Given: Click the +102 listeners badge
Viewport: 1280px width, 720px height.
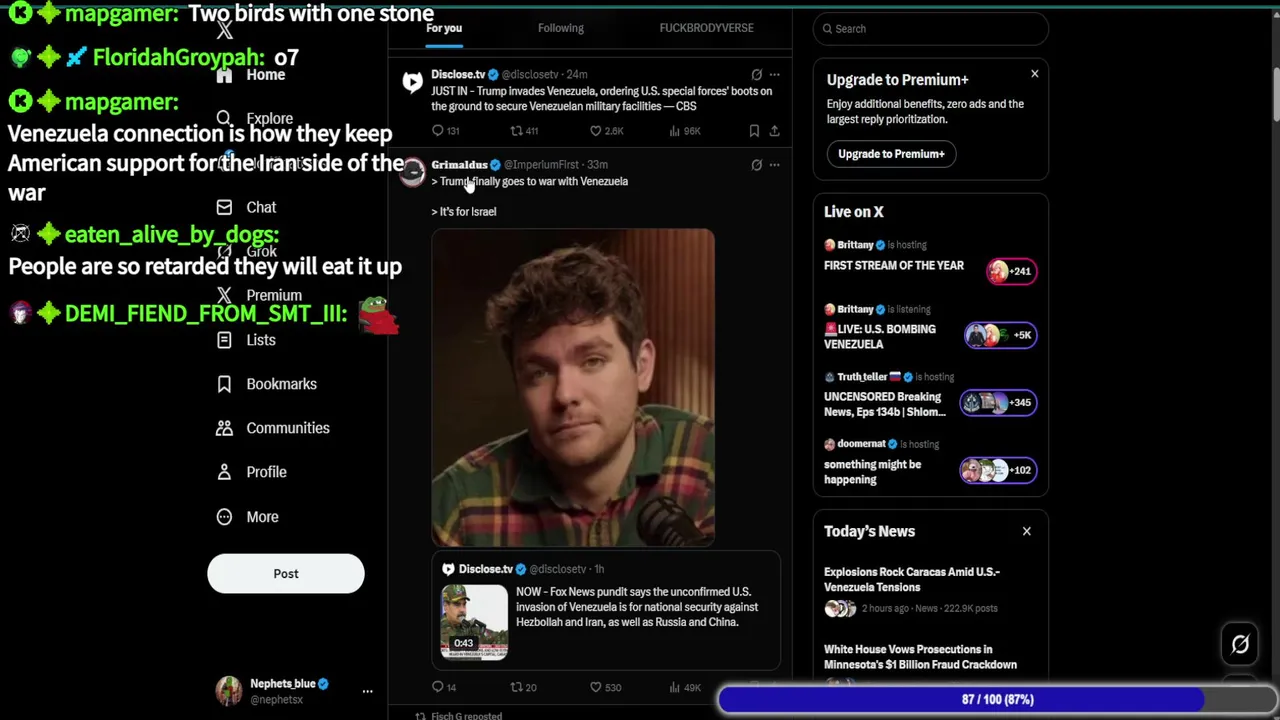Looking at the screenshot, I should click(x=998, y=470).
